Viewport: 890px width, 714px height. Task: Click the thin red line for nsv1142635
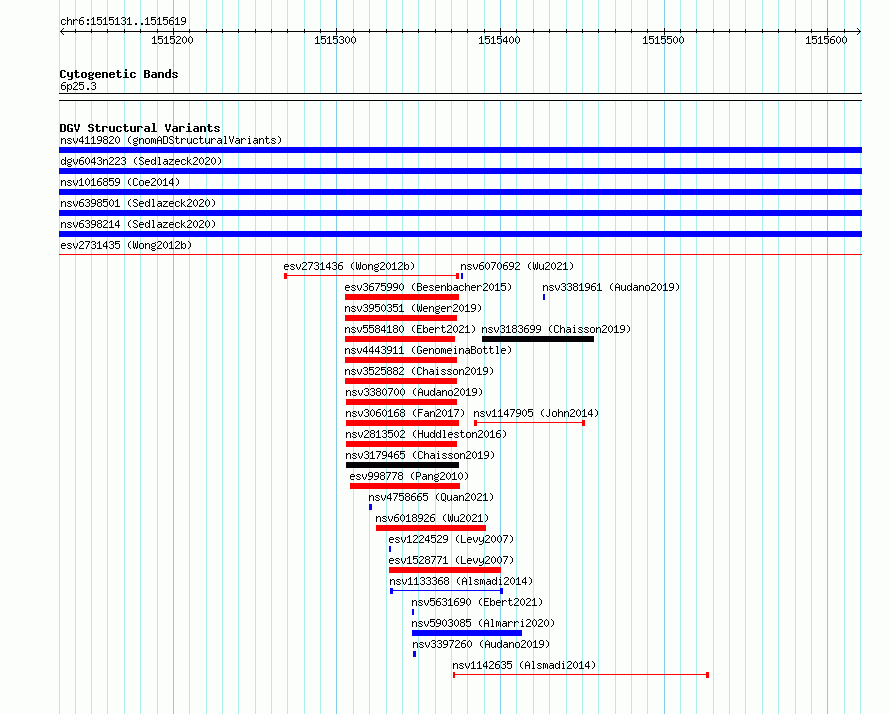(581, 675)
